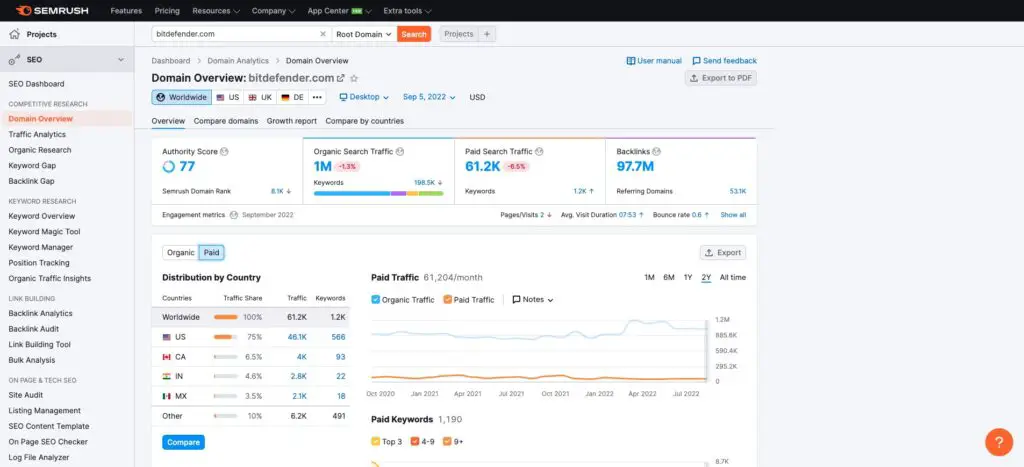Open the help question mark button
The width and height of the screenshot is (1024, 467).
point(999,442)
